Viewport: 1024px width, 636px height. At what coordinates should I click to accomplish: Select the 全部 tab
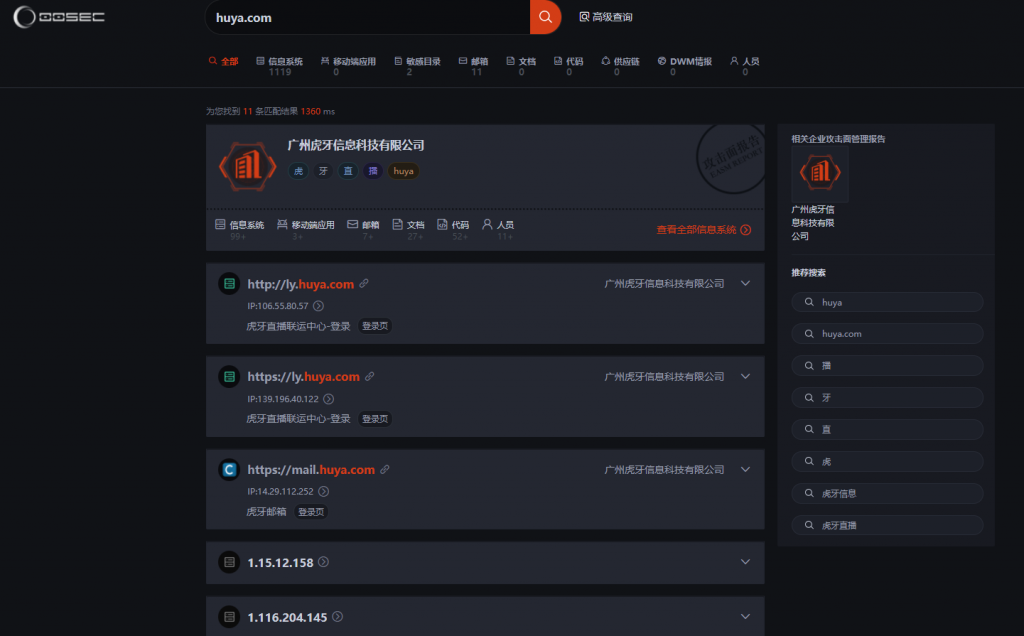223,61
